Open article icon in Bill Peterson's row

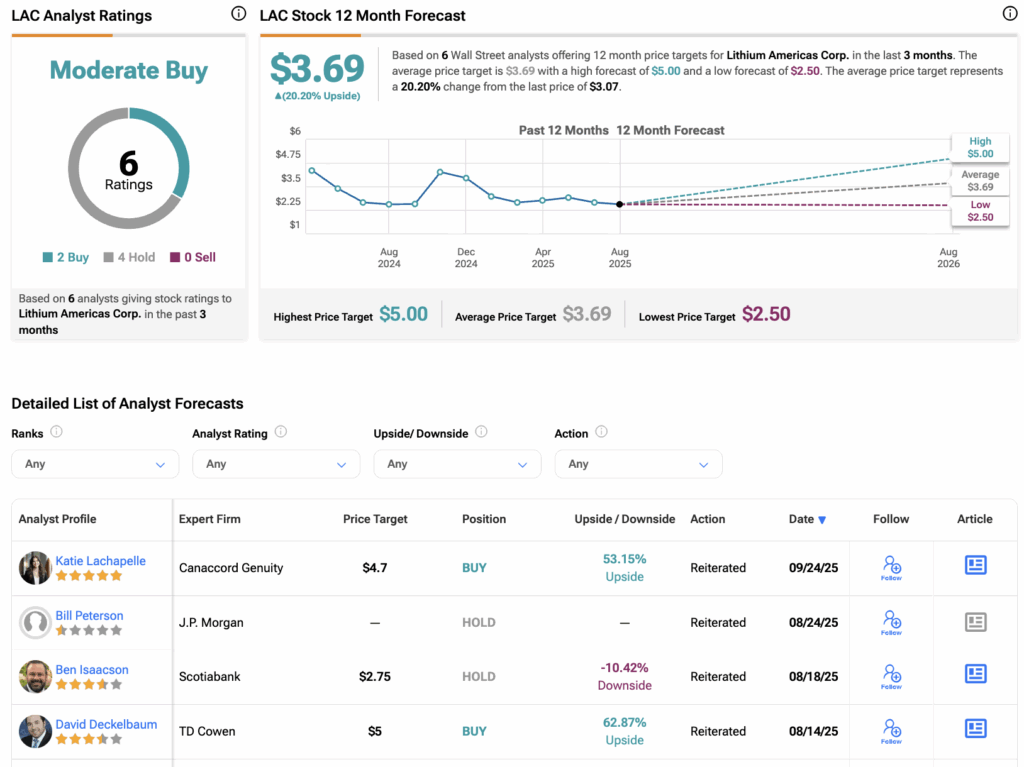click(x=976, y=622)
